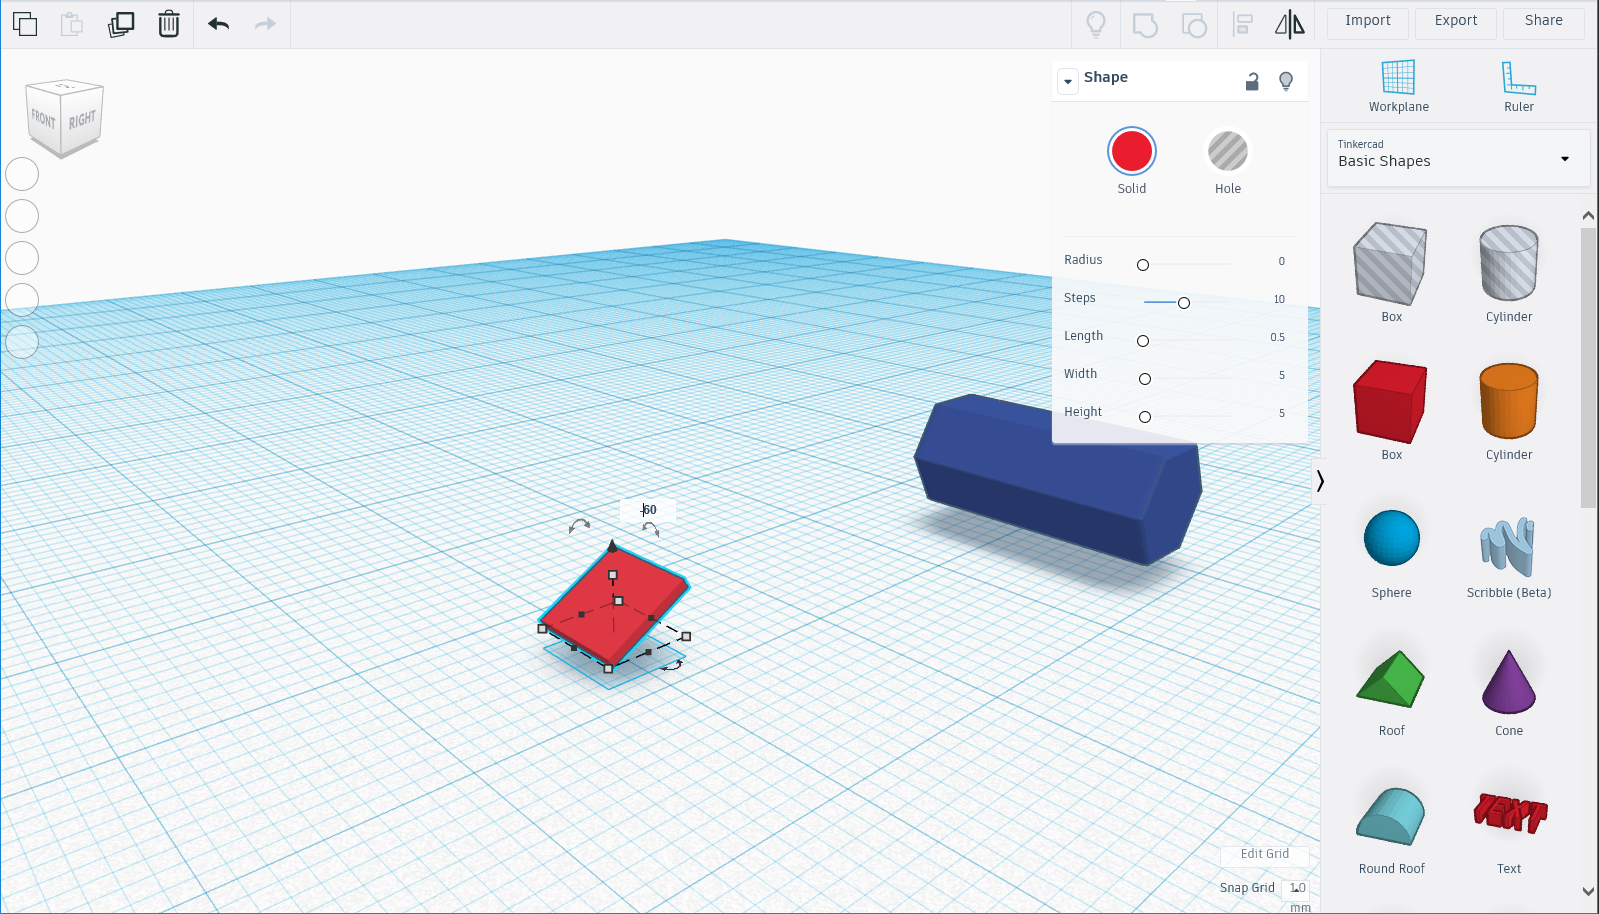Click the Copy icon in the top toolbar
The image size is (1599, 914).
(x=25, y=24)
